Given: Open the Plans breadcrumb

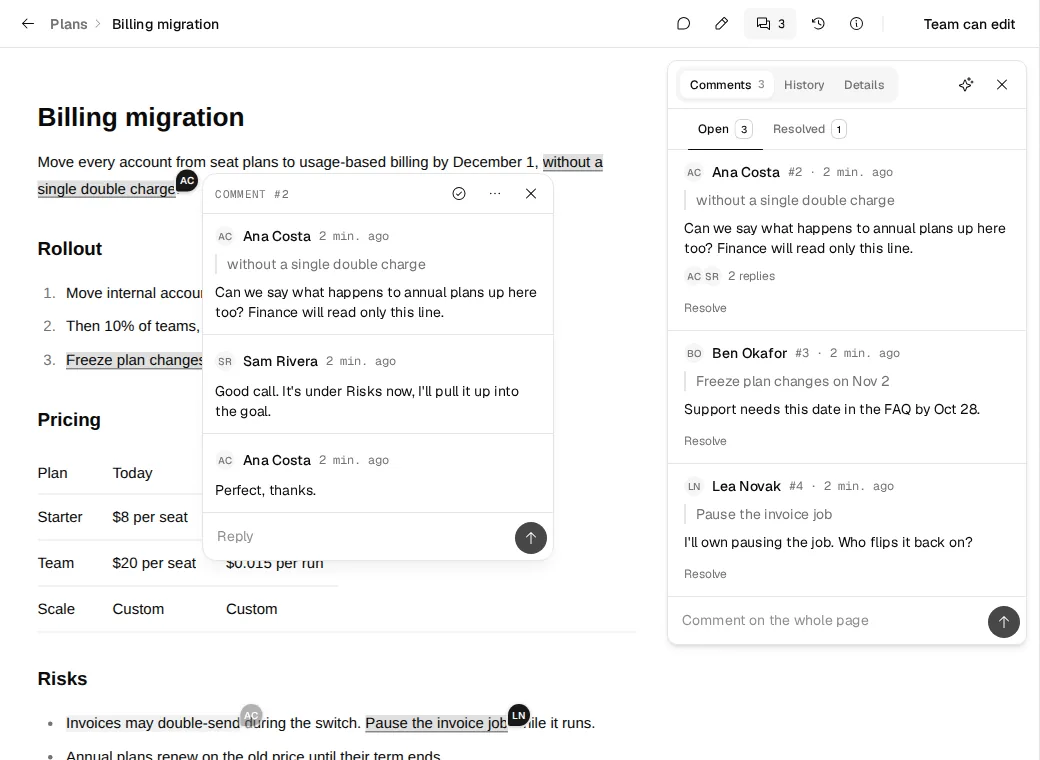Looking at the screenshot, I should tap(68, 24).
